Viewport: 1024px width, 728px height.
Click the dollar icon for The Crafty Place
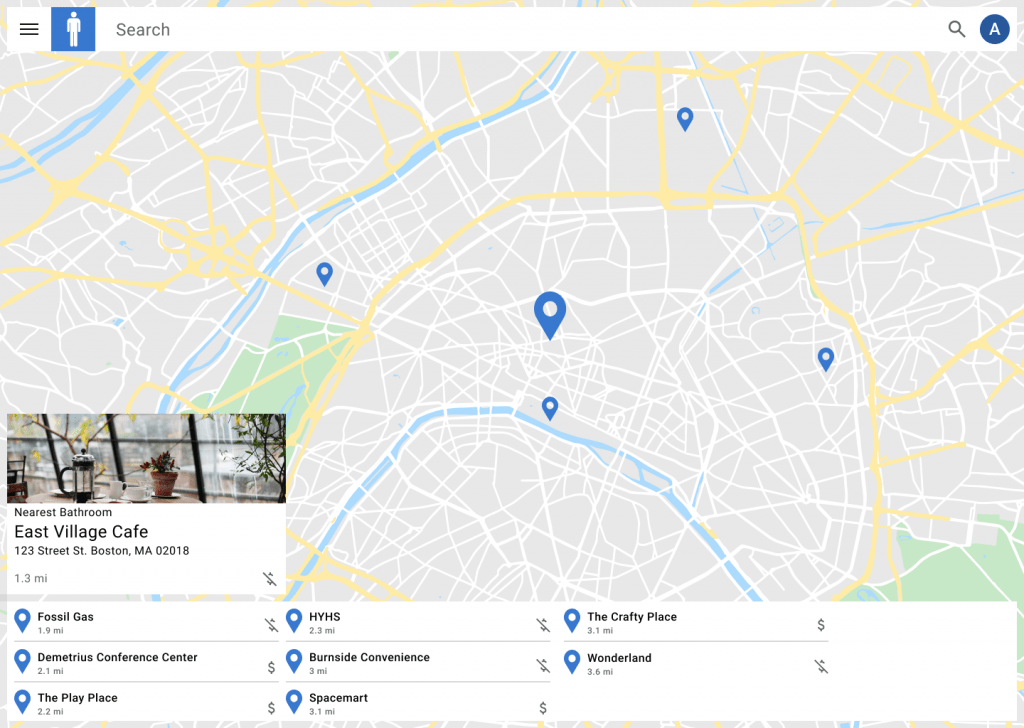pos(821,625)
